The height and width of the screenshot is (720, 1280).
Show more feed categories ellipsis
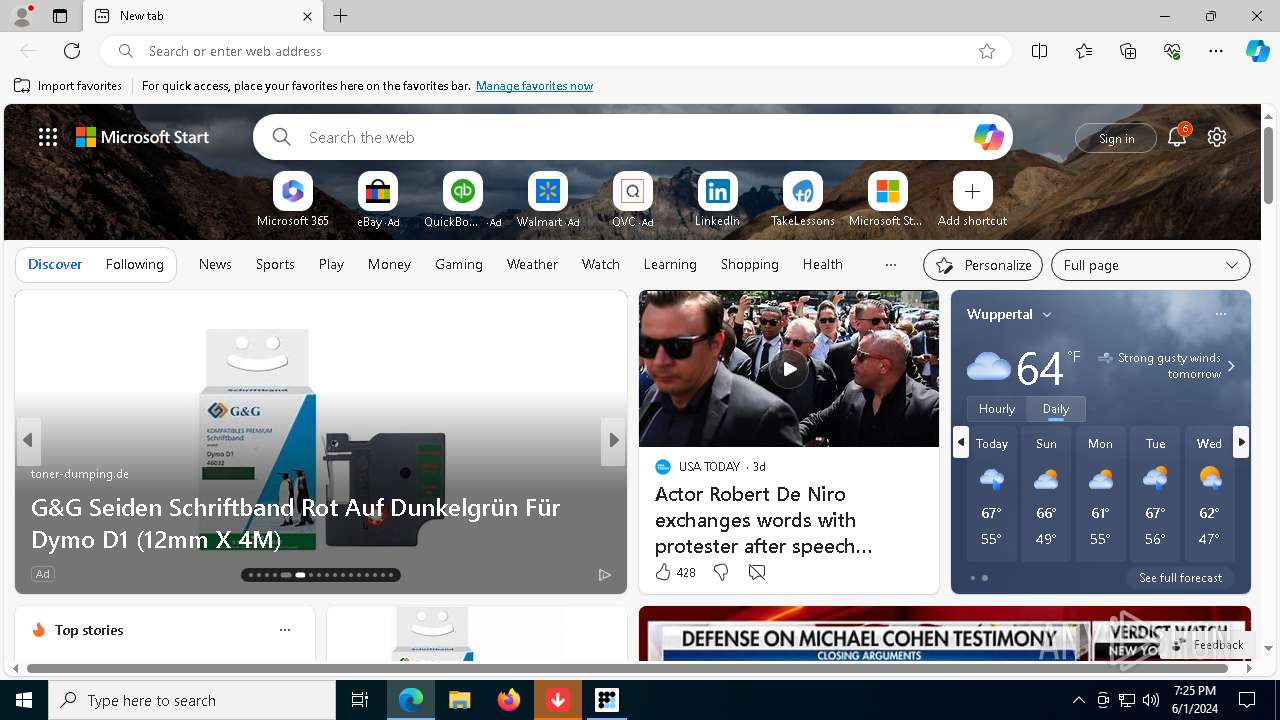tap(891, 265)
